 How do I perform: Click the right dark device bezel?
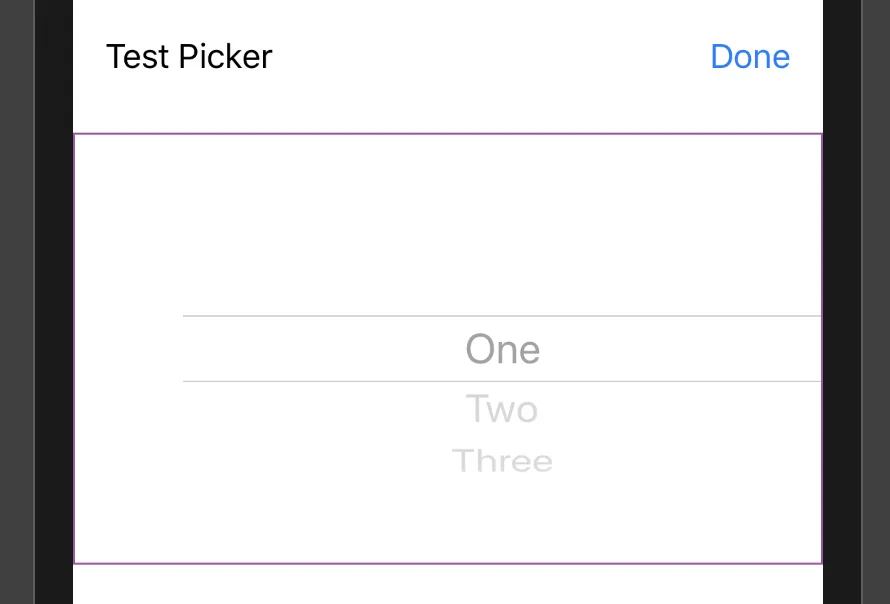(841, 300)
